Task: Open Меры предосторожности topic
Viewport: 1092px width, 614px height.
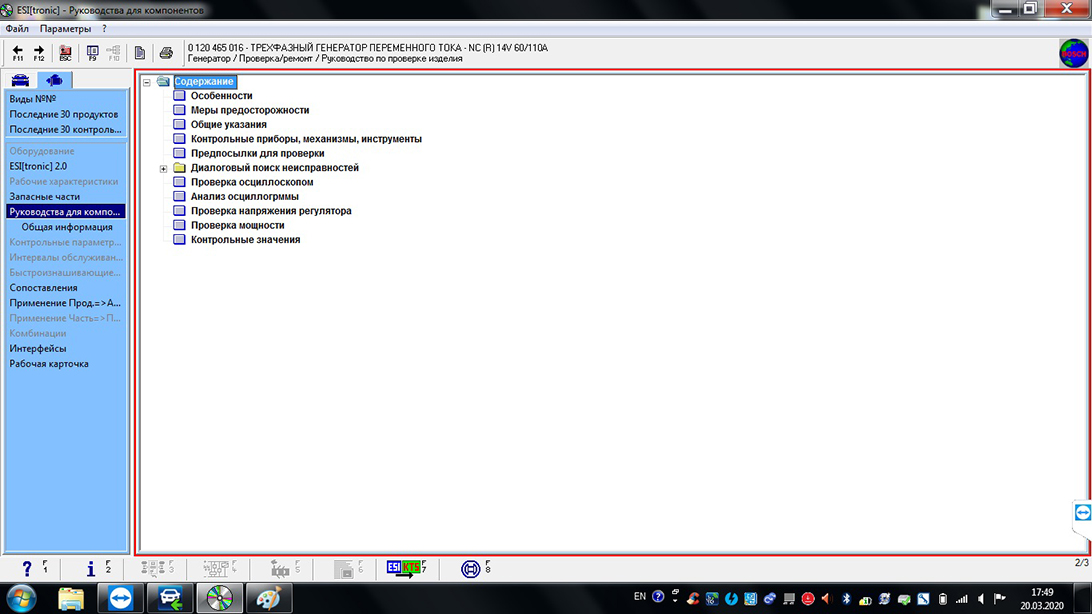Action: point(250,110)
